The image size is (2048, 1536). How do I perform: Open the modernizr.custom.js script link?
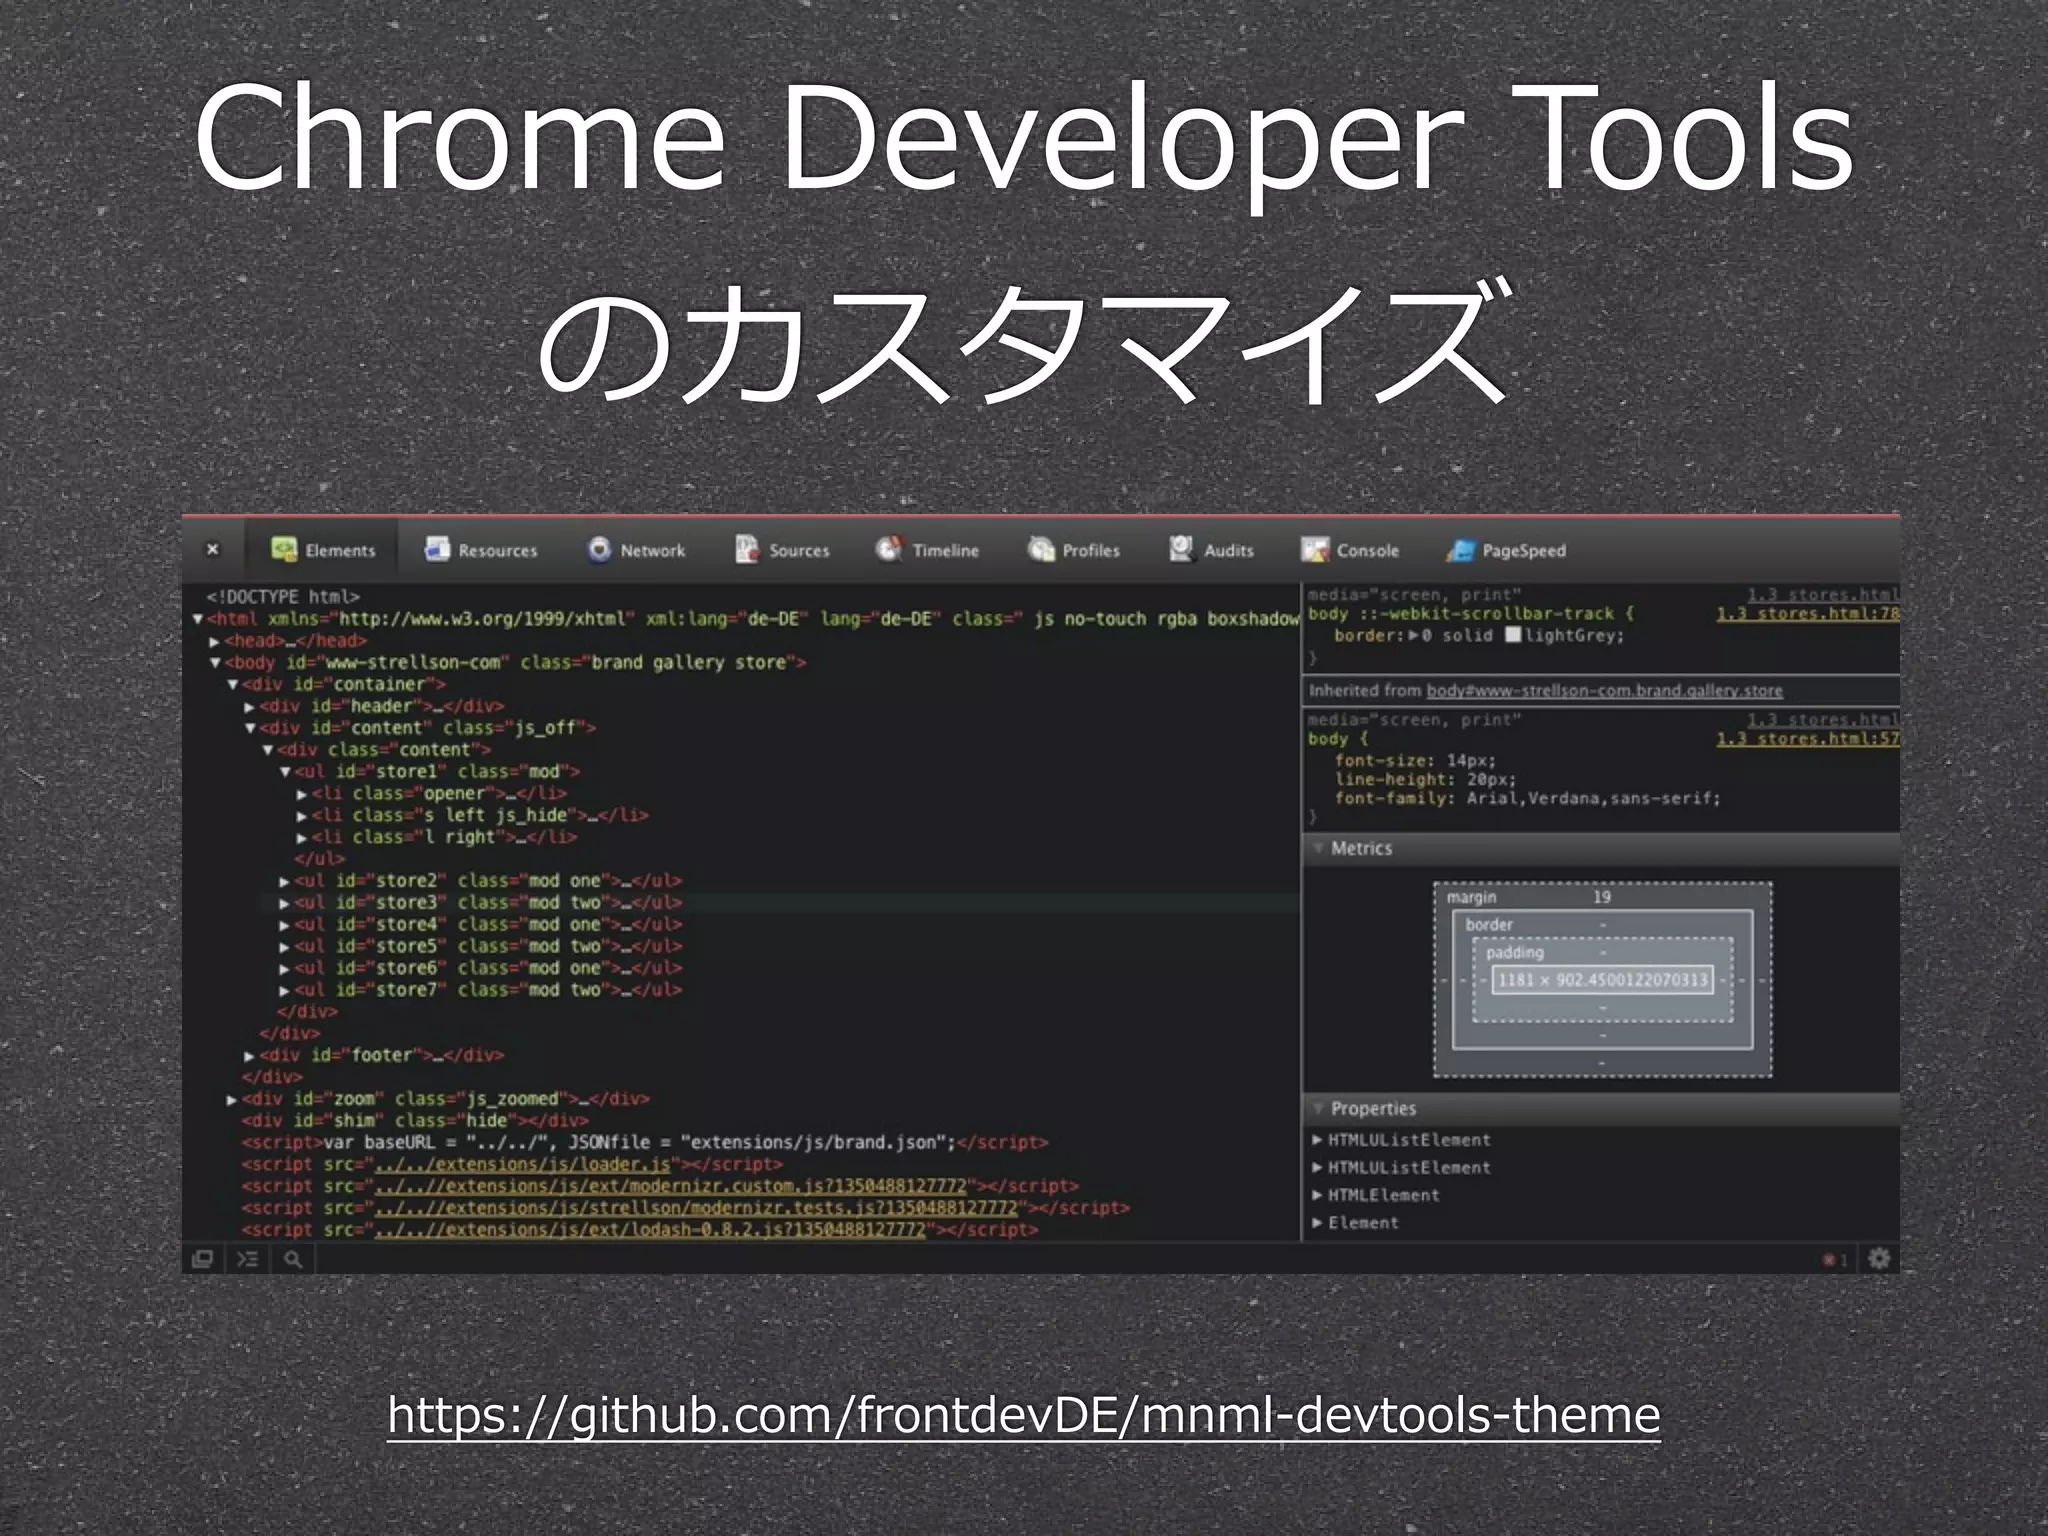point(671,1186)
